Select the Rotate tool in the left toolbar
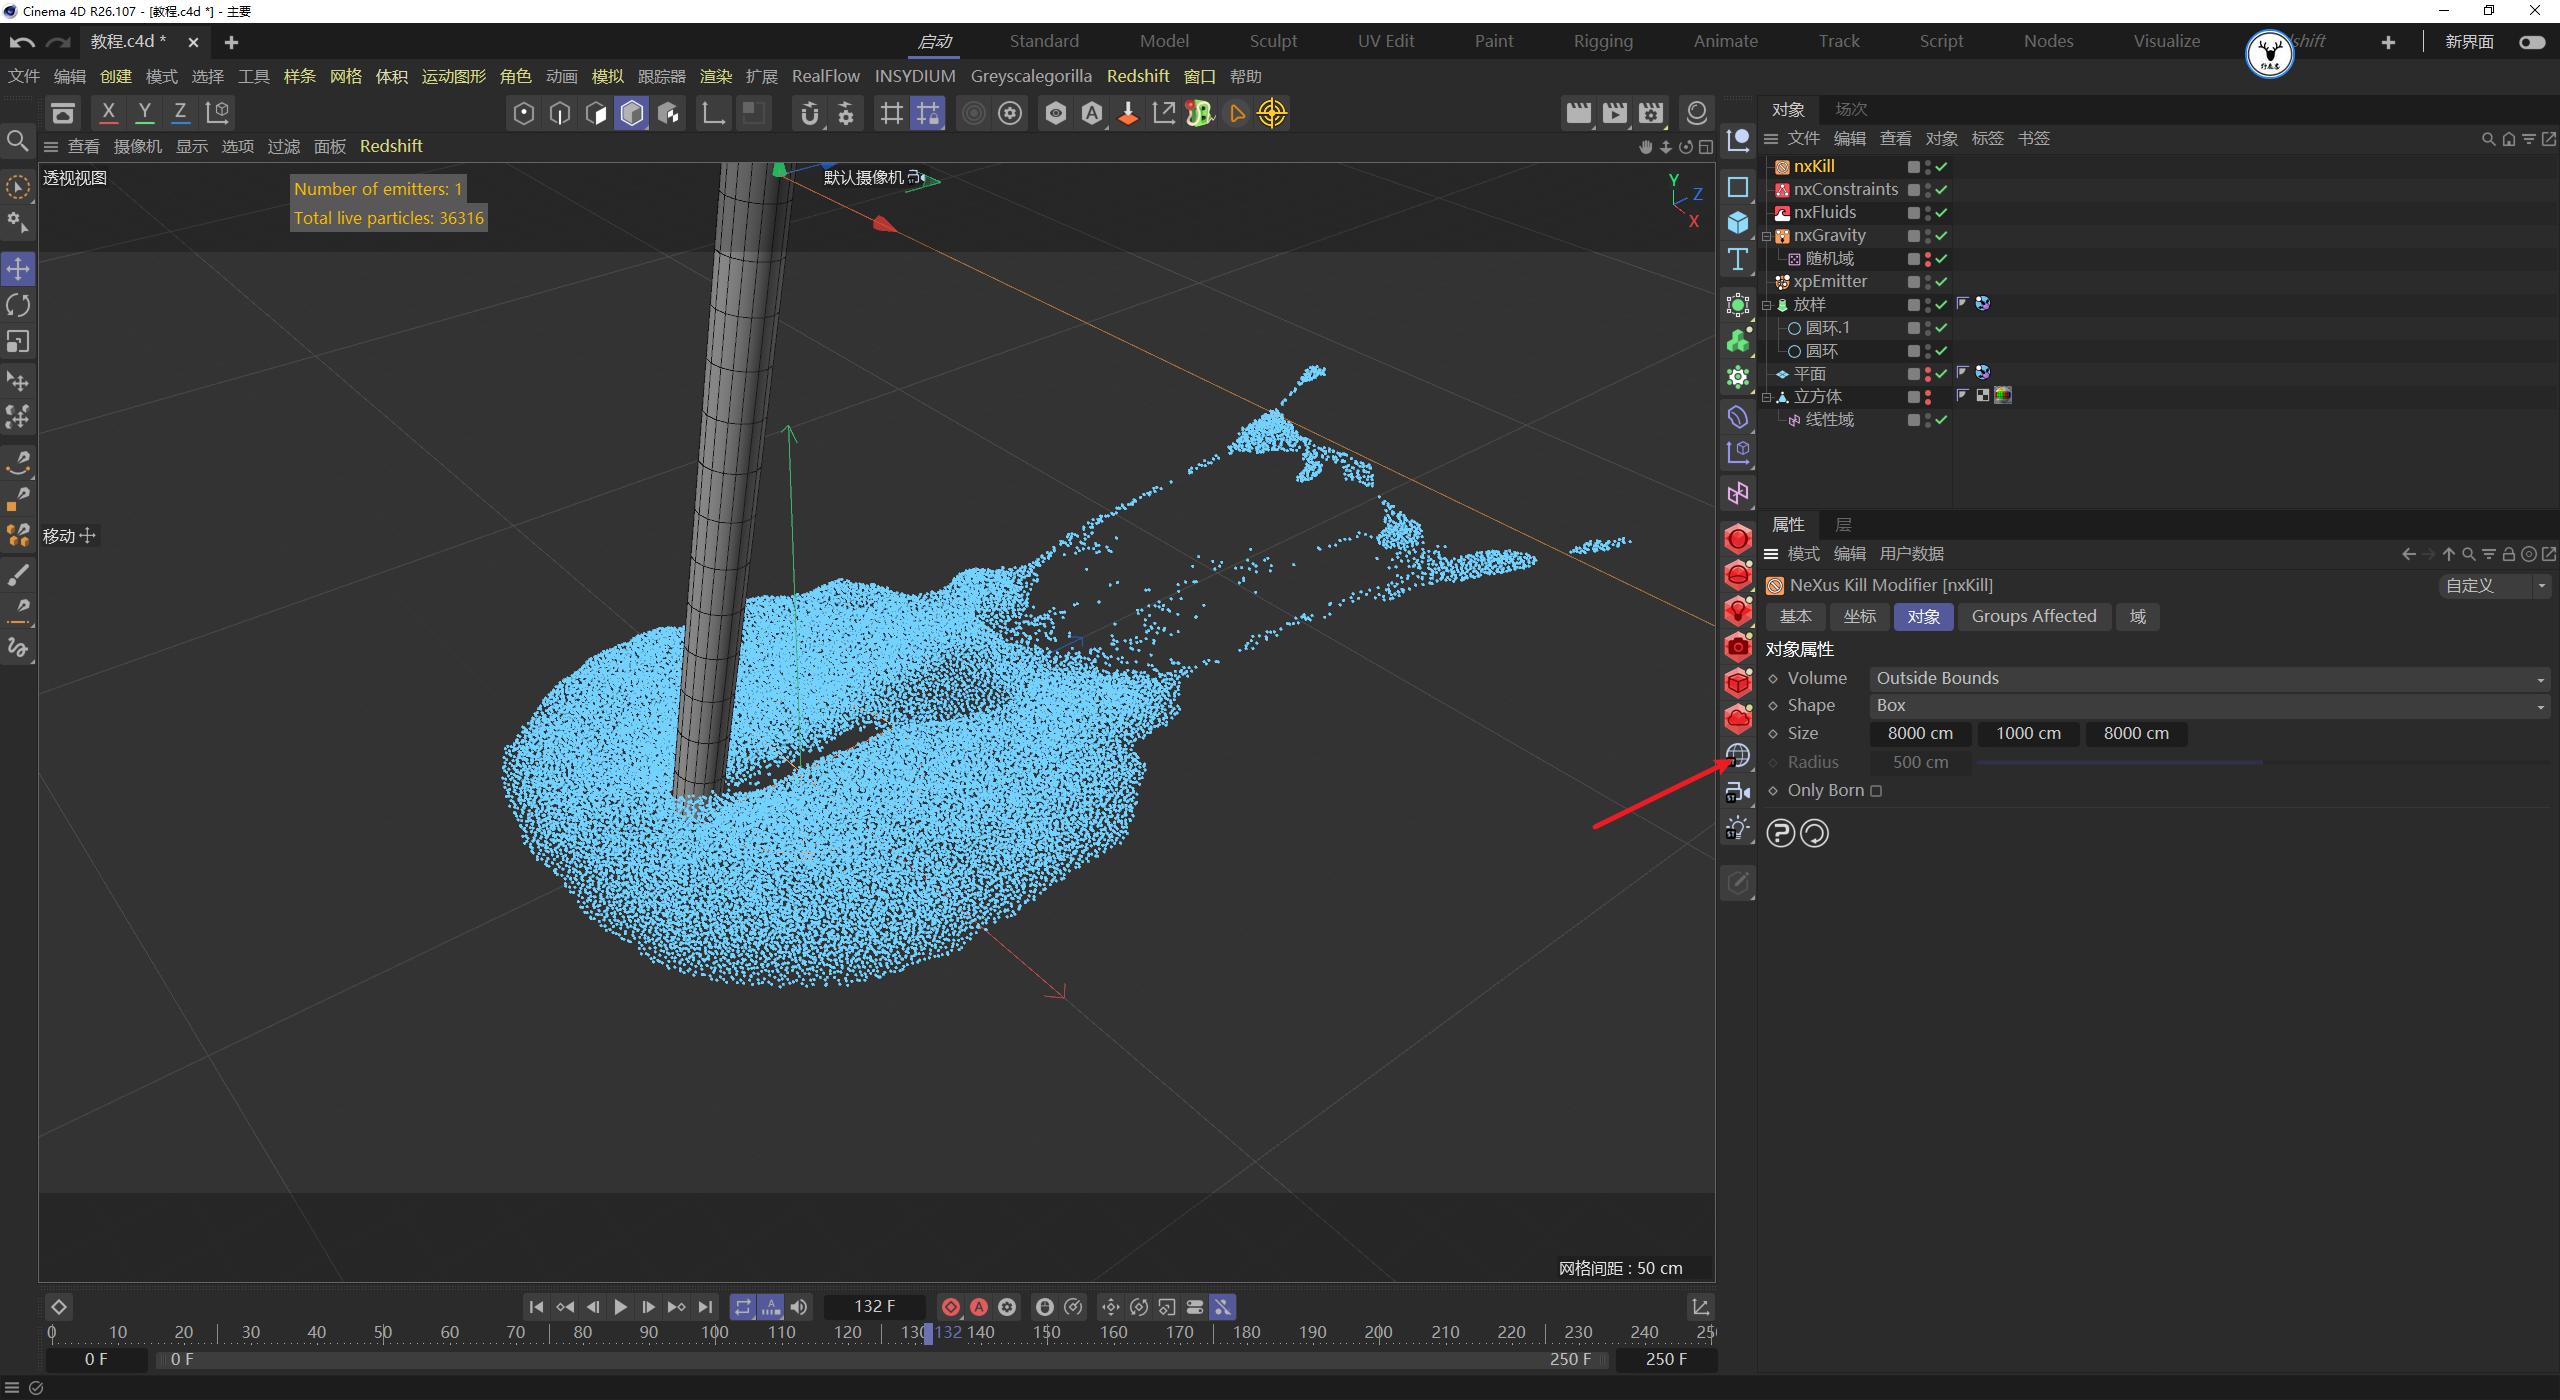 [18, 305]
